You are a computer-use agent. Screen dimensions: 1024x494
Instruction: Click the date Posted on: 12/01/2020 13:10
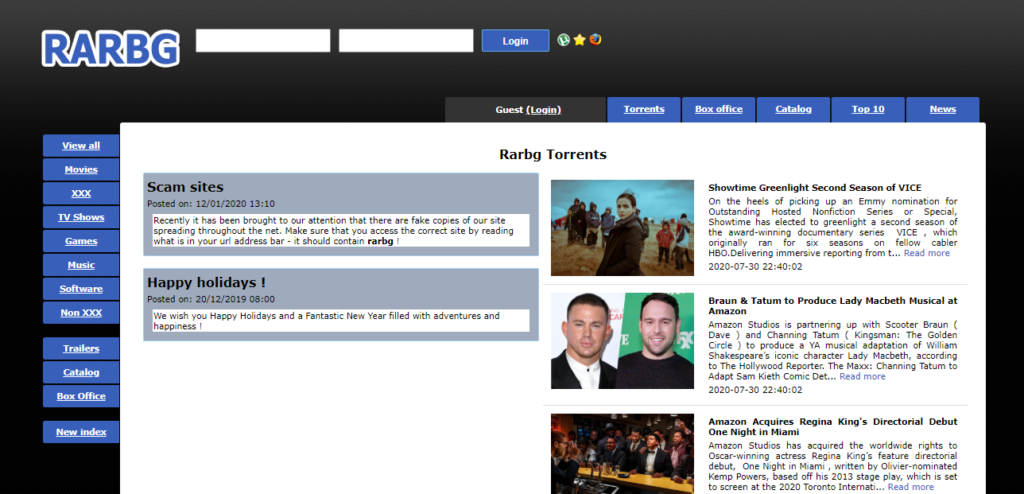coord(211,203)
